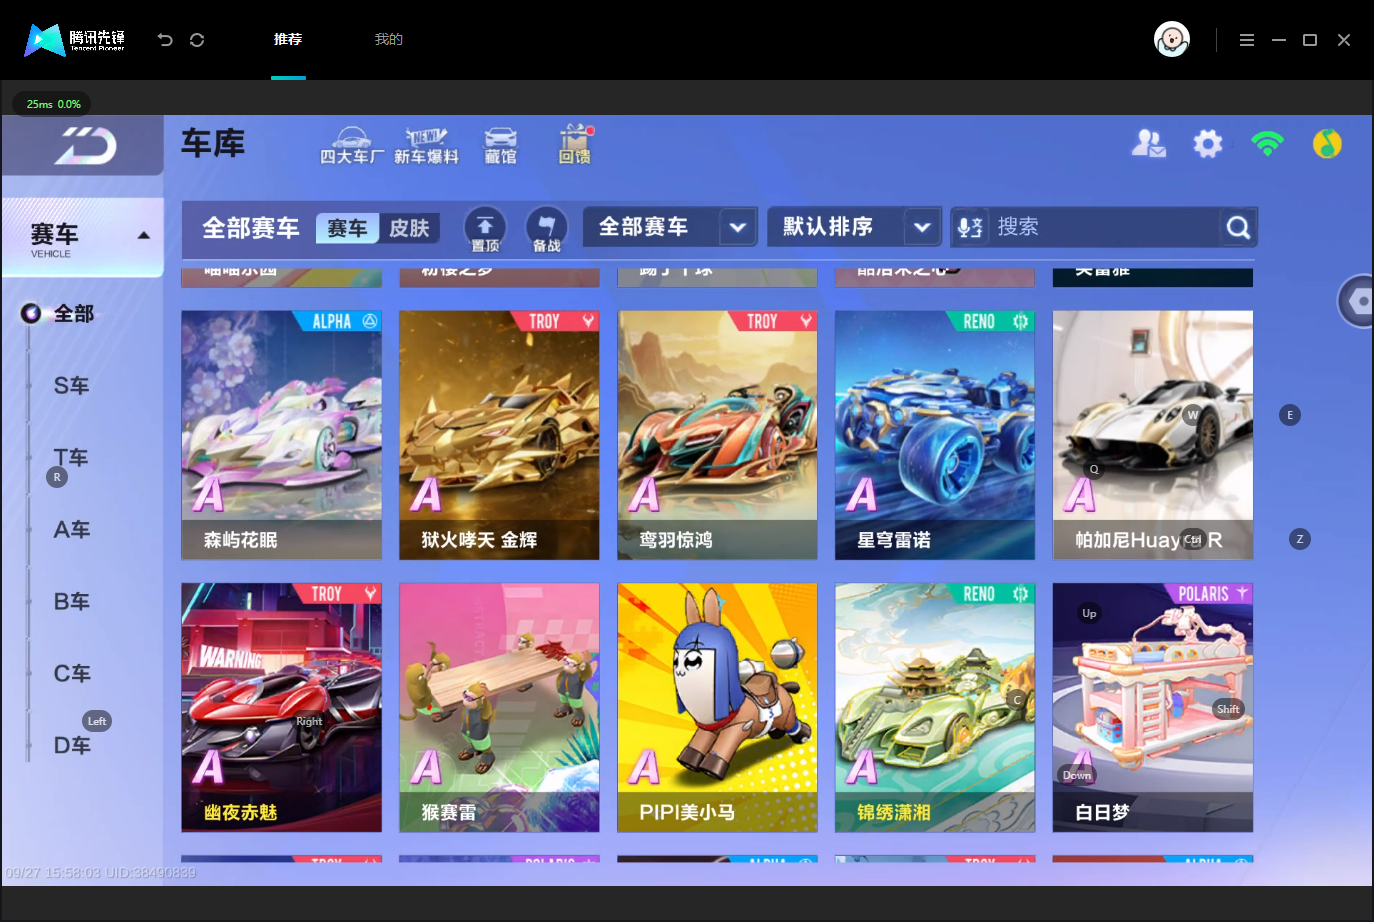Click the back arrow in title bar
The image size is (1374, 922).
click(x=165, y=40)
